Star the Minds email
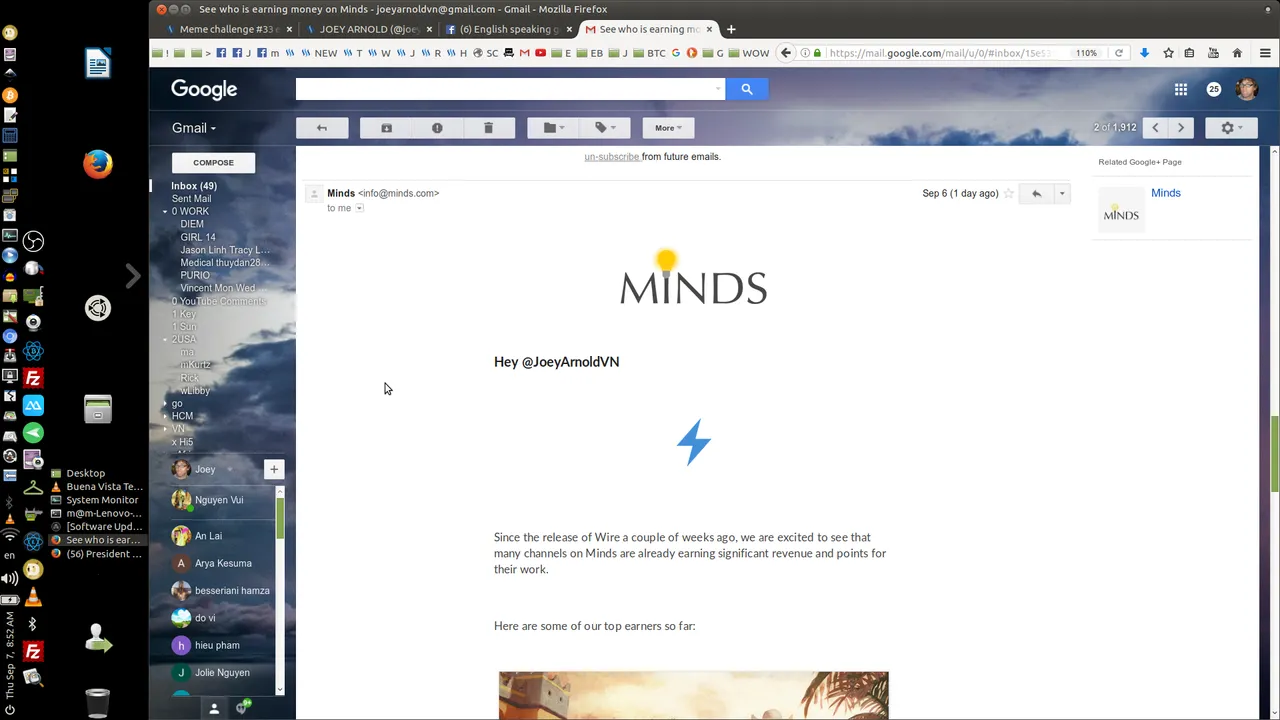 (1008, 193)
